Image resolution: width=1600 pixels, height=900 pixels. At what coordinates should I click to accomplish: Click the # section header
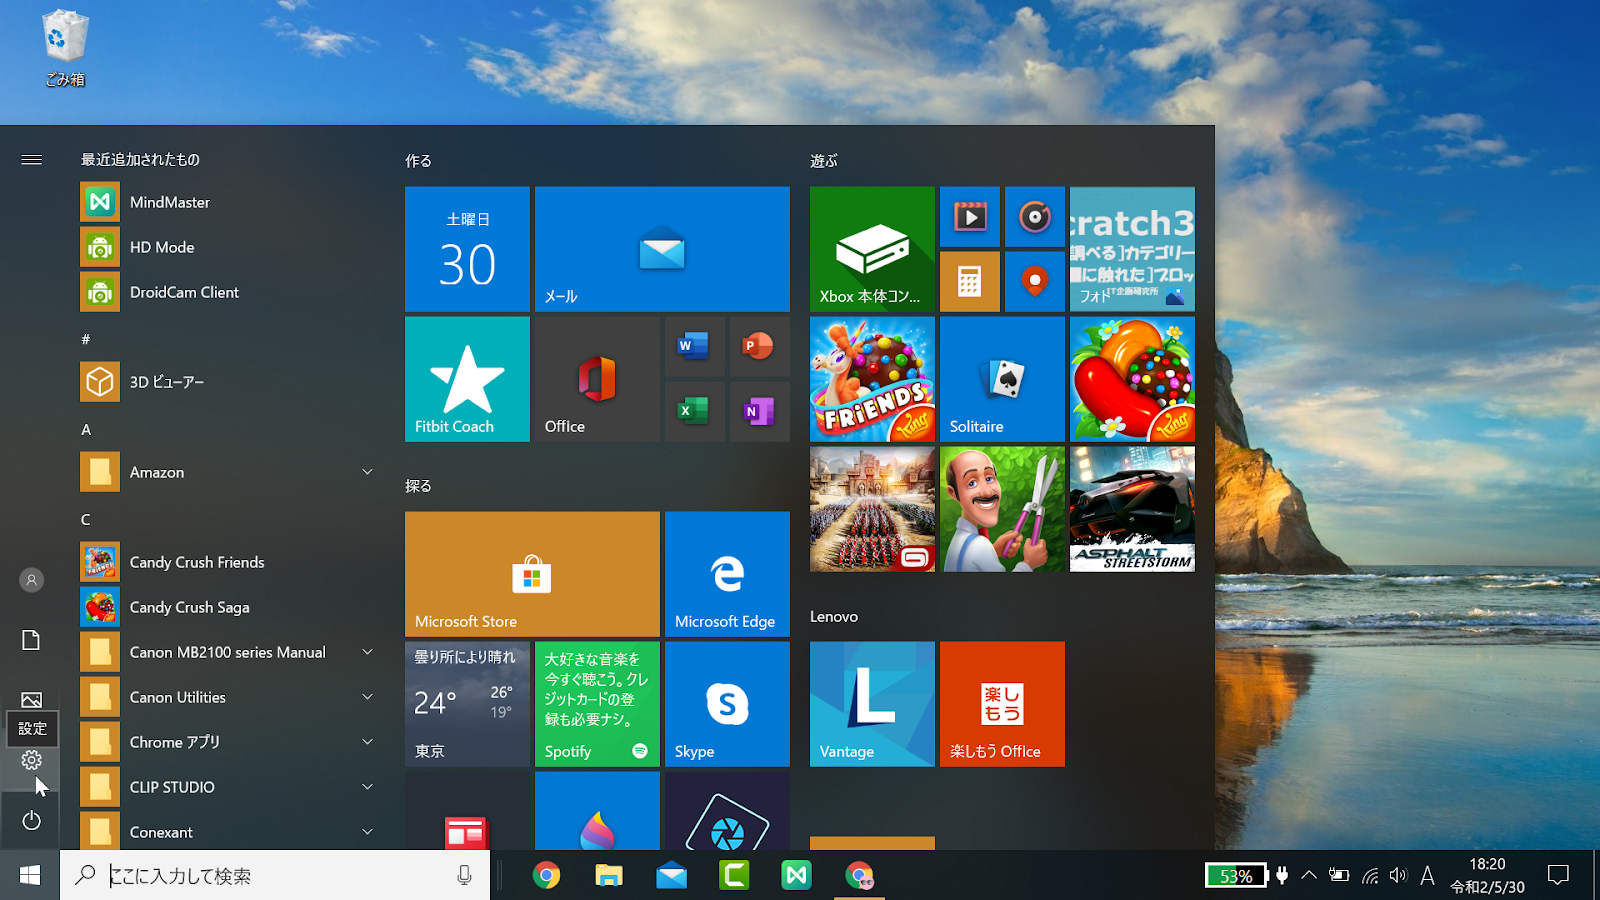86,339
